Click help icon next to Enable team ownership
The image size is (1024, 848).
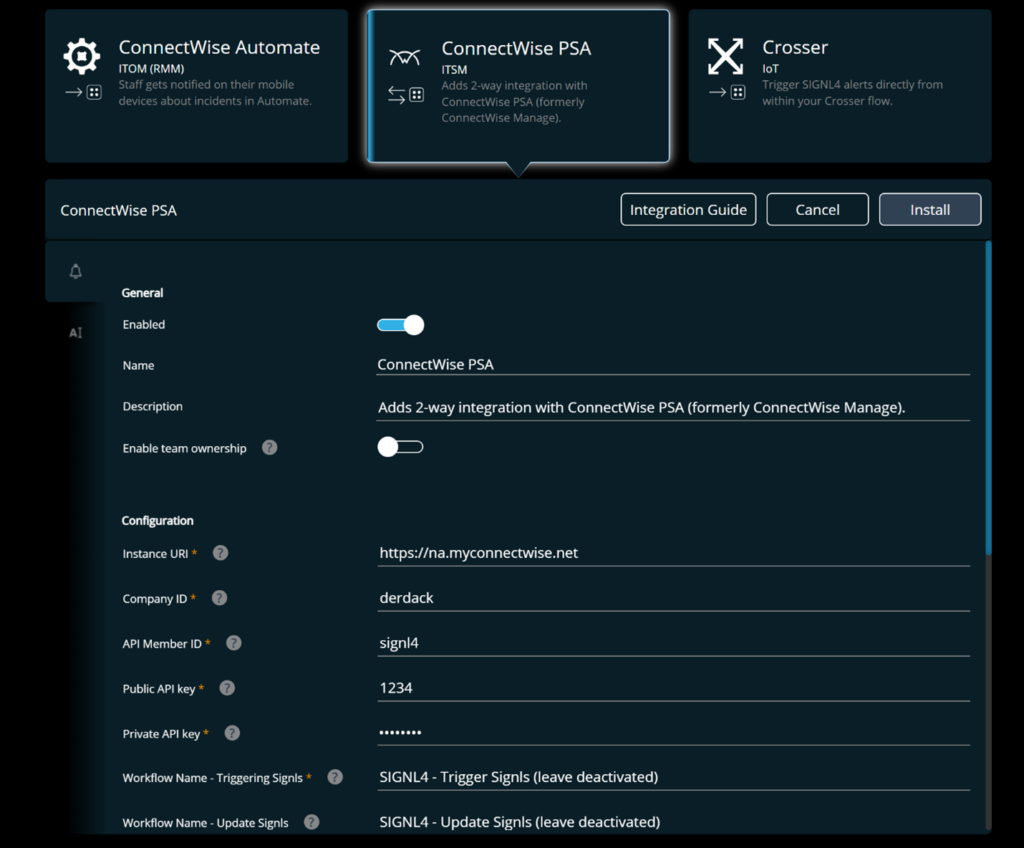270,448
